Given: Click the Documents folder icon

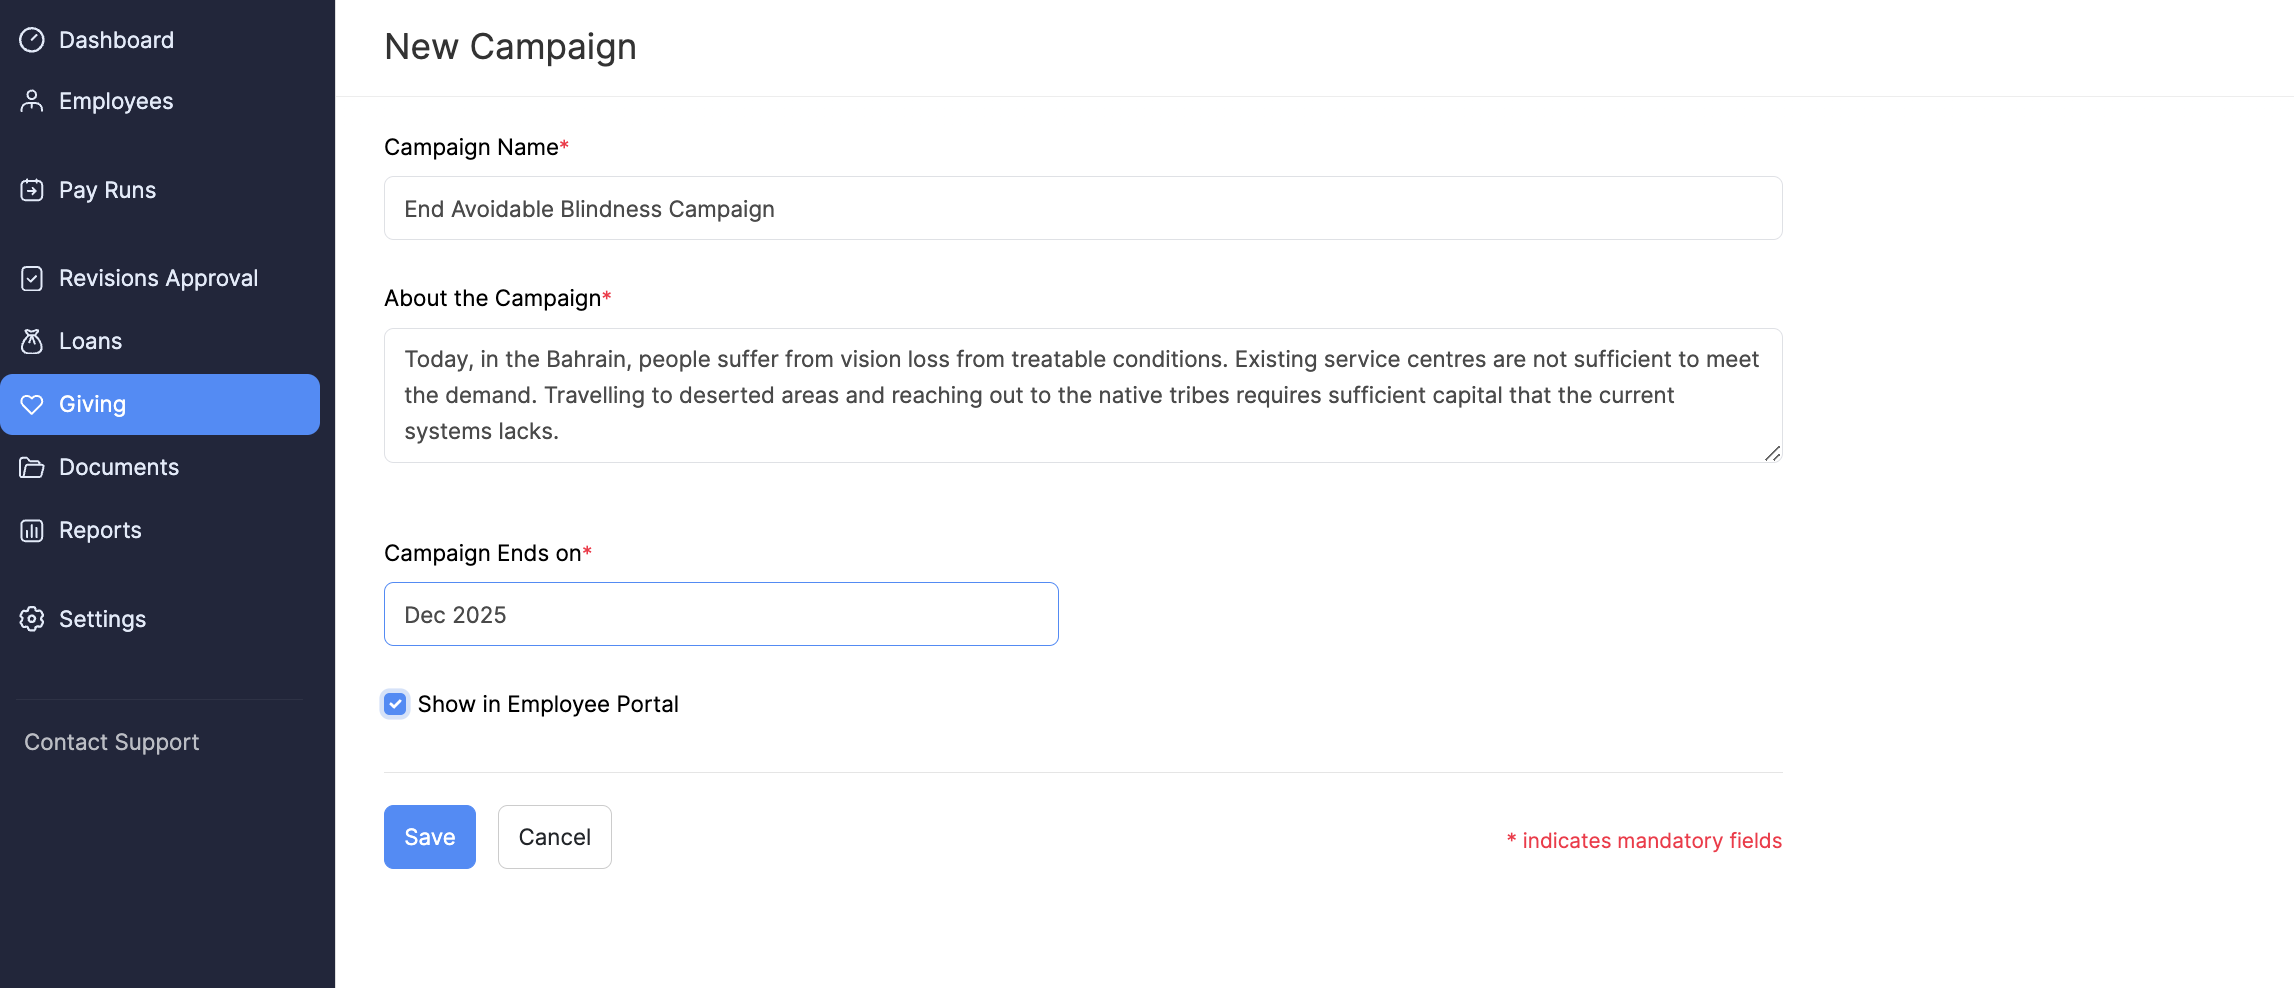Looking at the screenshot, I should point(32,467).
